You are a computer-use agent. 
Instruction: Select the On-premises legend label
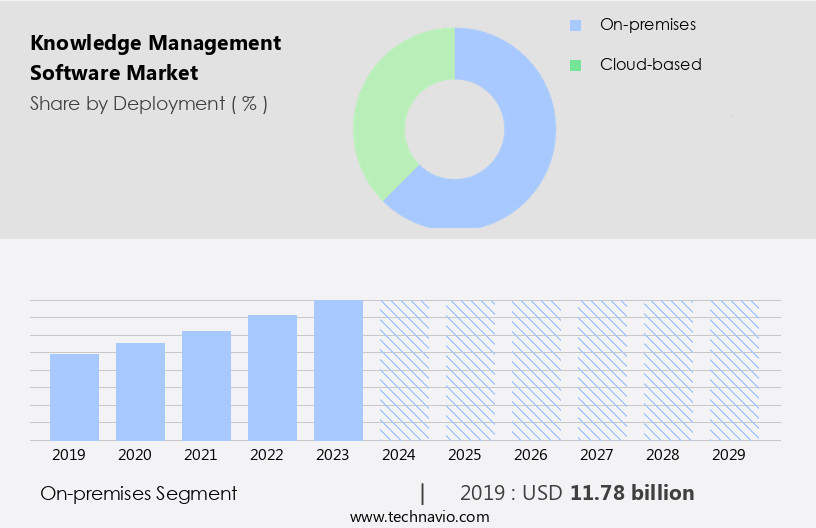[x=647, y=24]
